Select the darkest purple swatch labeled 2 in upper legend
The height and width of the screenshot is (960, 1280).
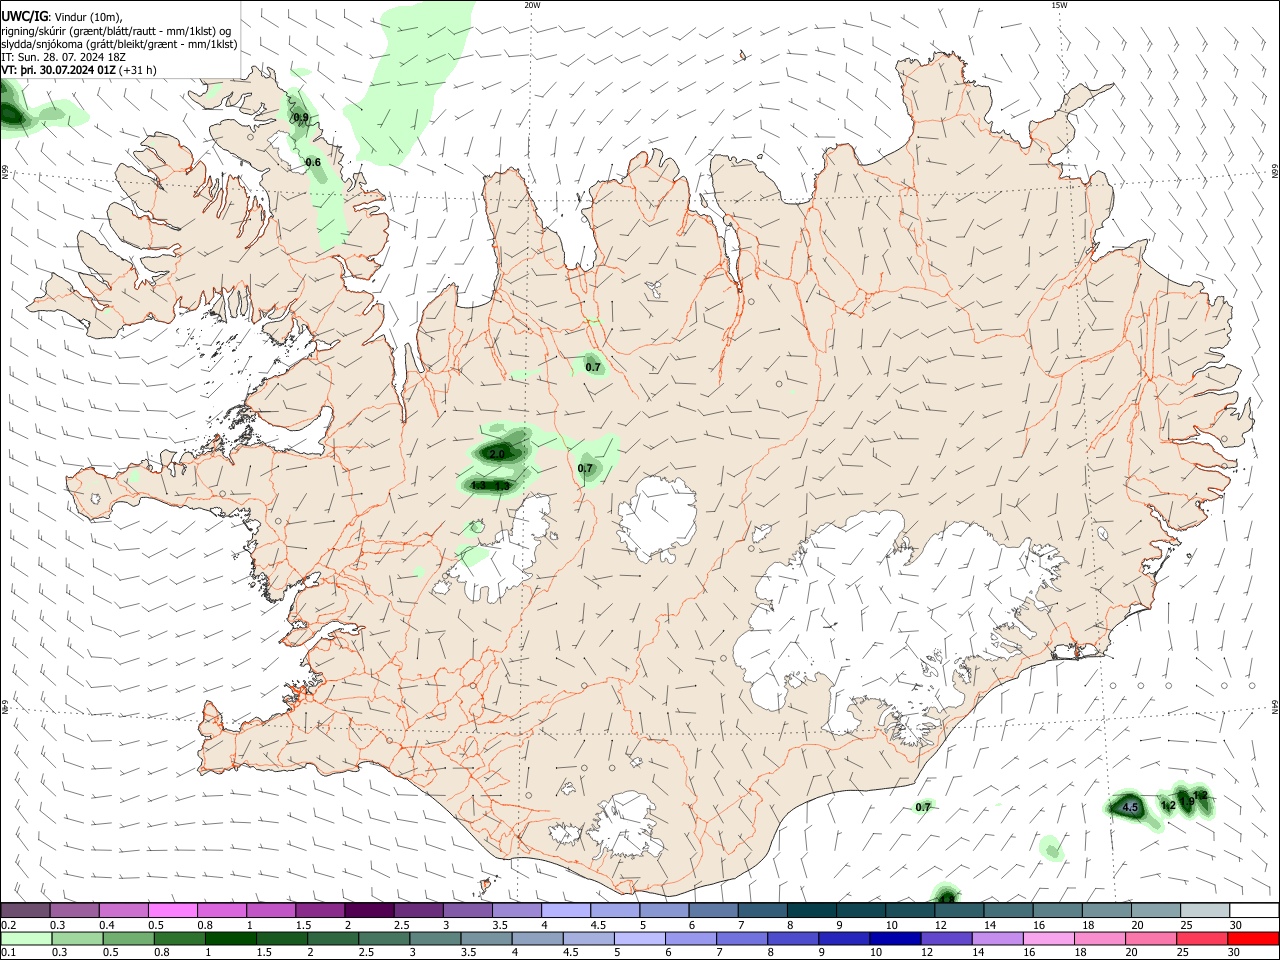369,911
